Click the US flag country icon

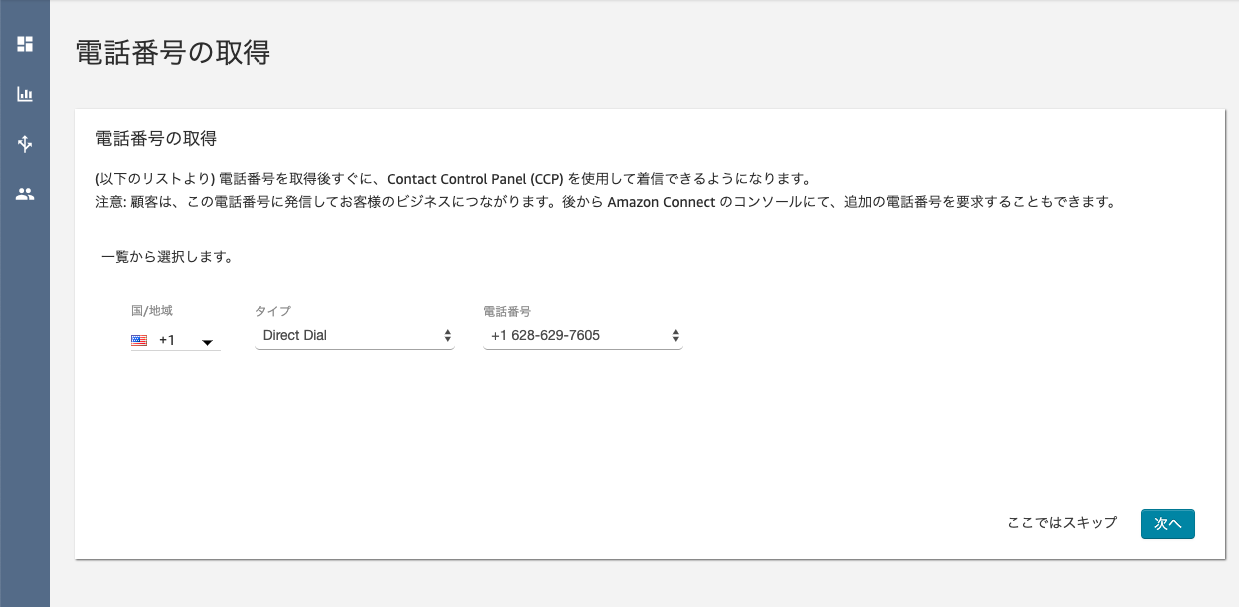139,340
